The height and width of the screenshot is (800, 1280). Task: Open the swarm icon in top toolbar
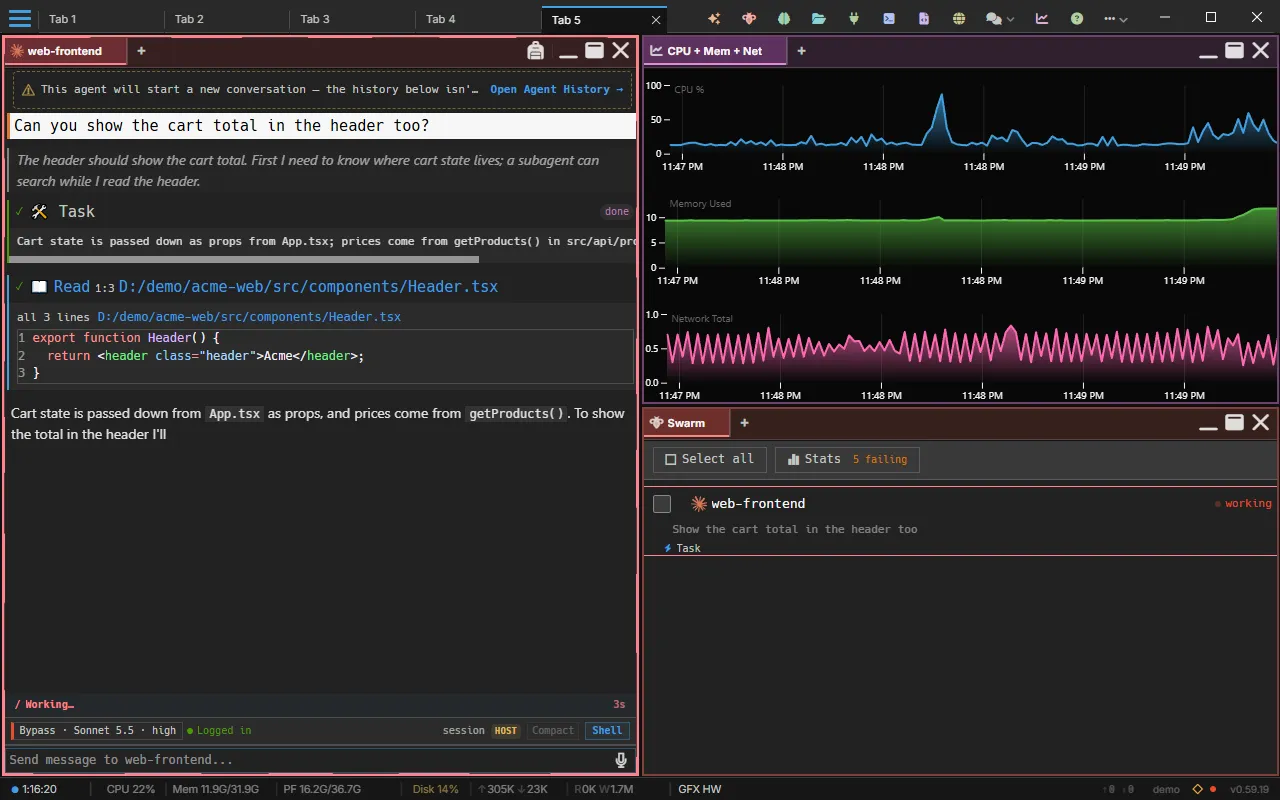[x=749, y=18]
